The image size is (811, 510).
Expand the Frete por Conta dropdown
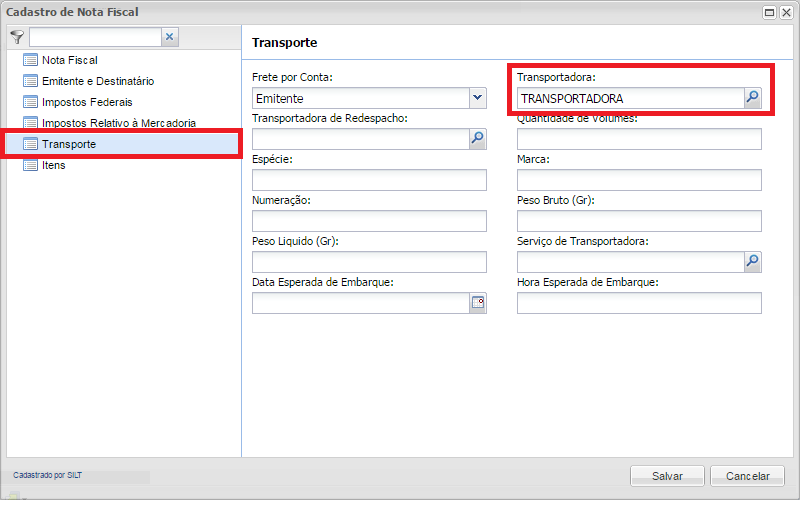tap(477, 98)
